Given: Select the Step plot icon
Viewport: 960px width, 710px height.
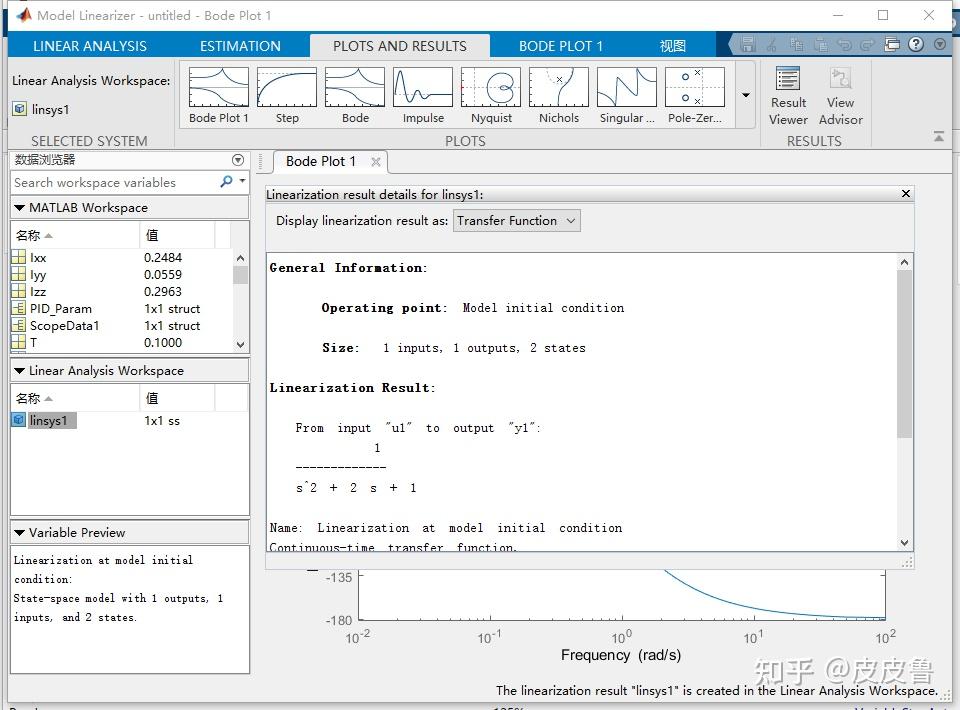Looking at the screenshot, I should pyautogui.click(x=287, y=88).
